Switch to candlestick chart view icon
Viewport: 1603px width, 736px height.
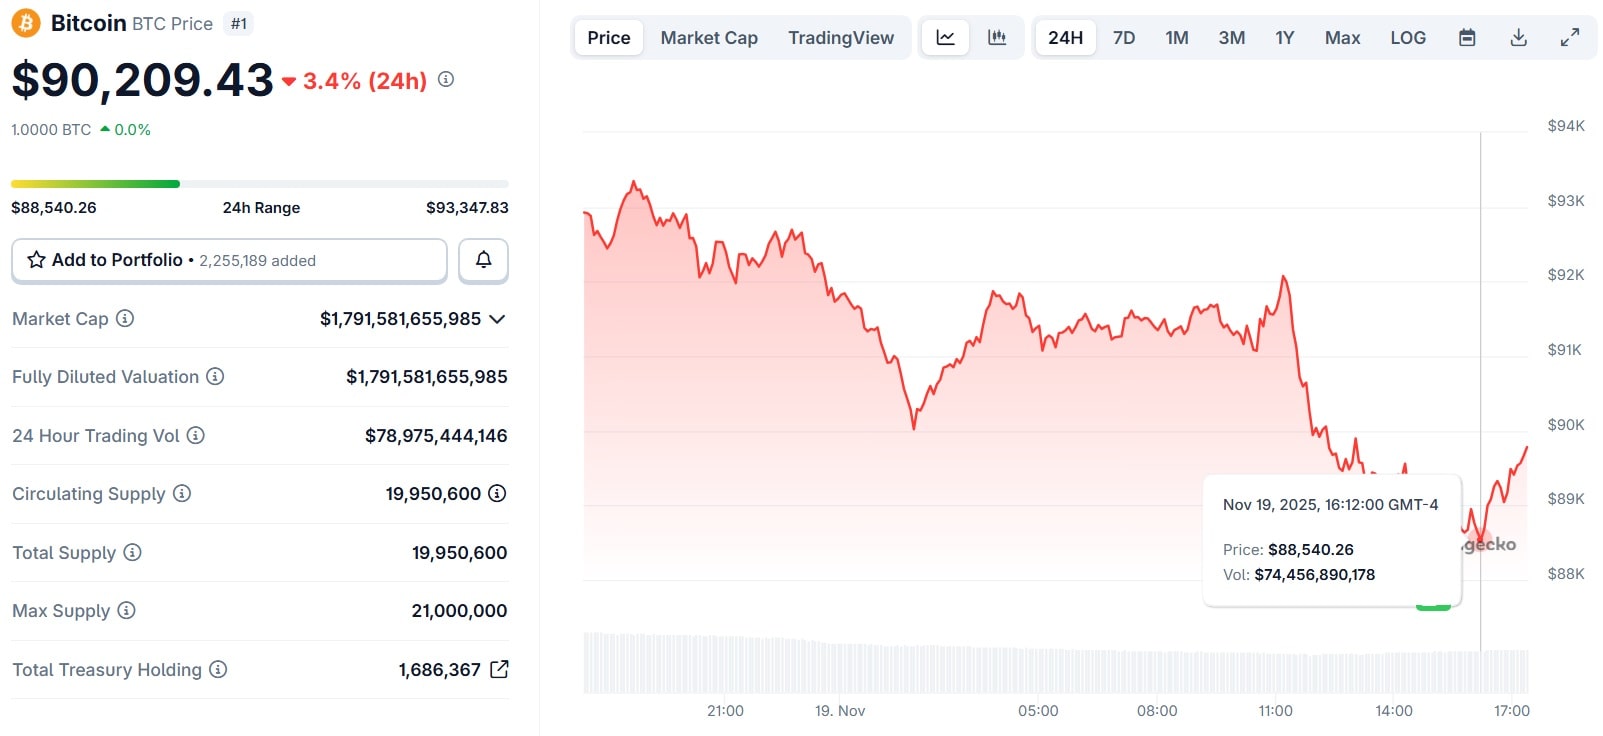[x=997, y=38]
